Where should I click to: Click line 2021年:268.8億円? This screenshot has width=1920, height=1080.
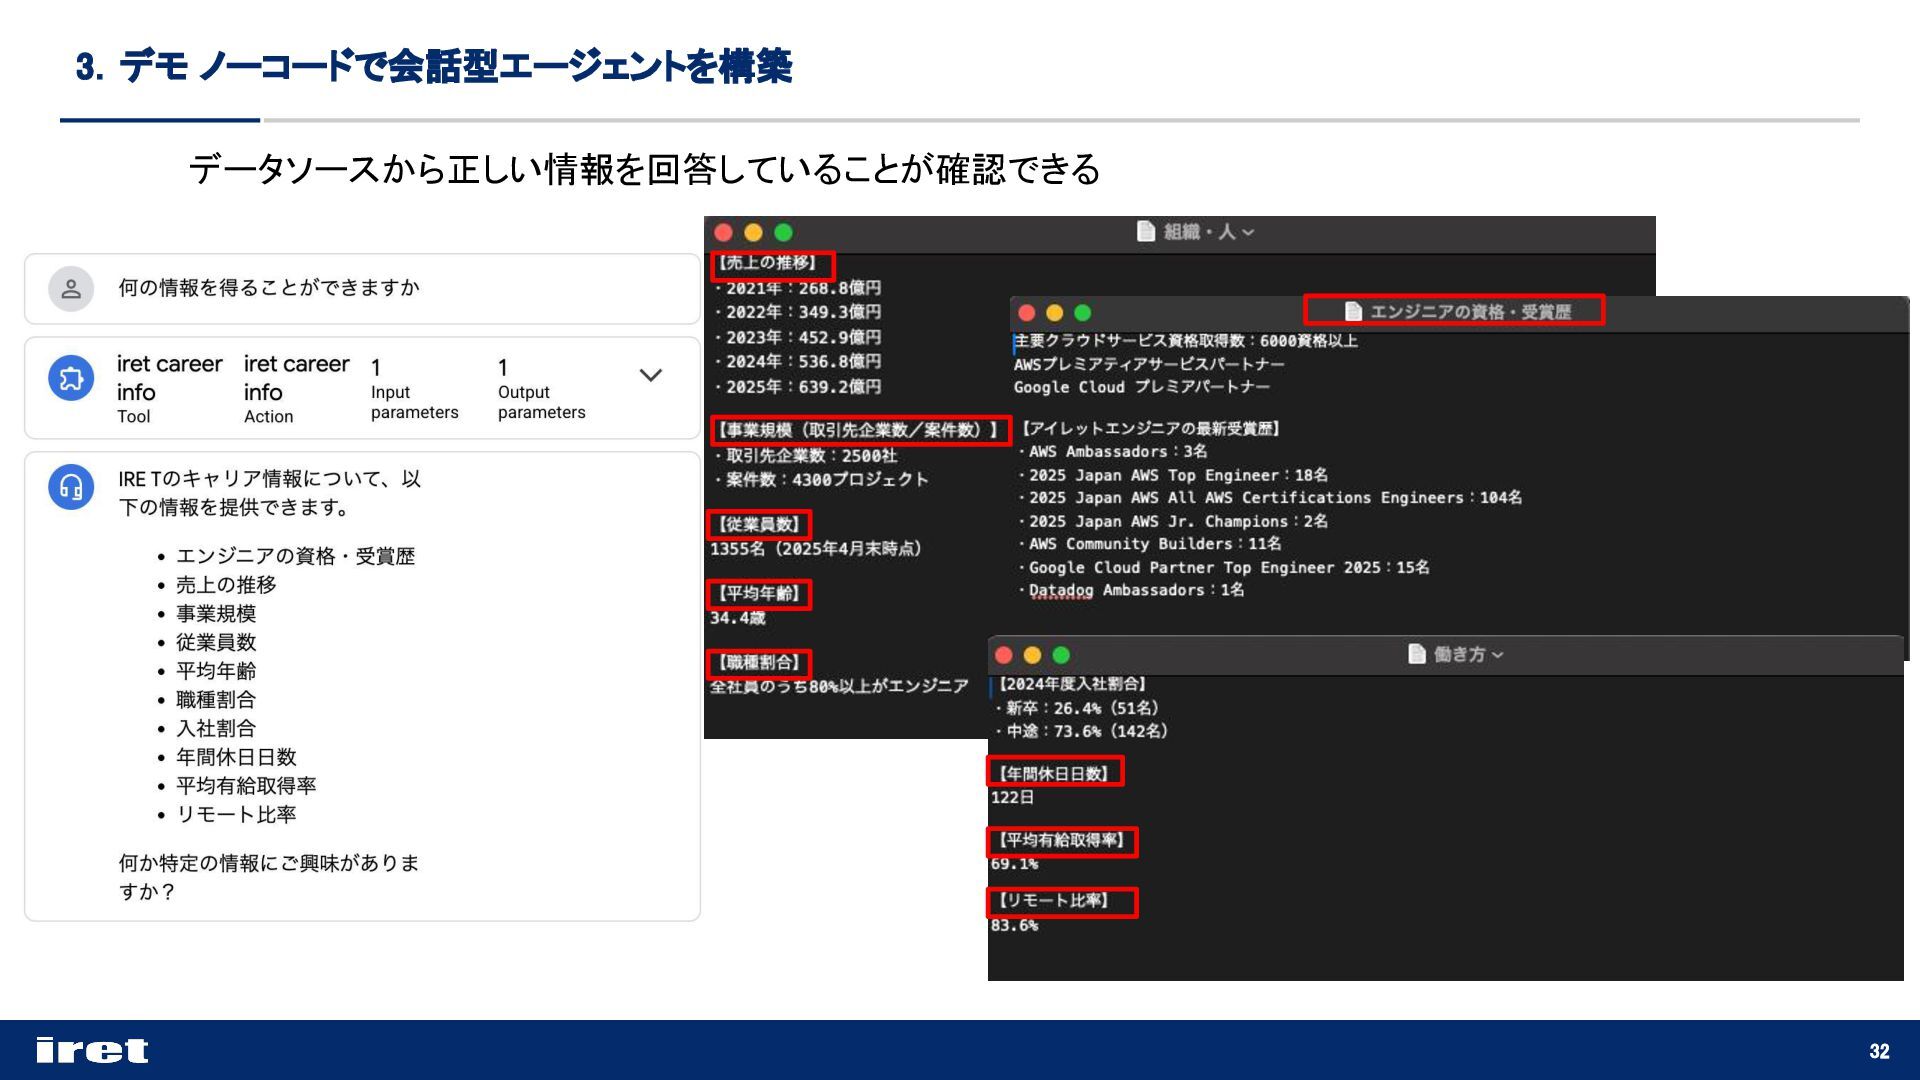pyautogui.click(x=798, y=288)
